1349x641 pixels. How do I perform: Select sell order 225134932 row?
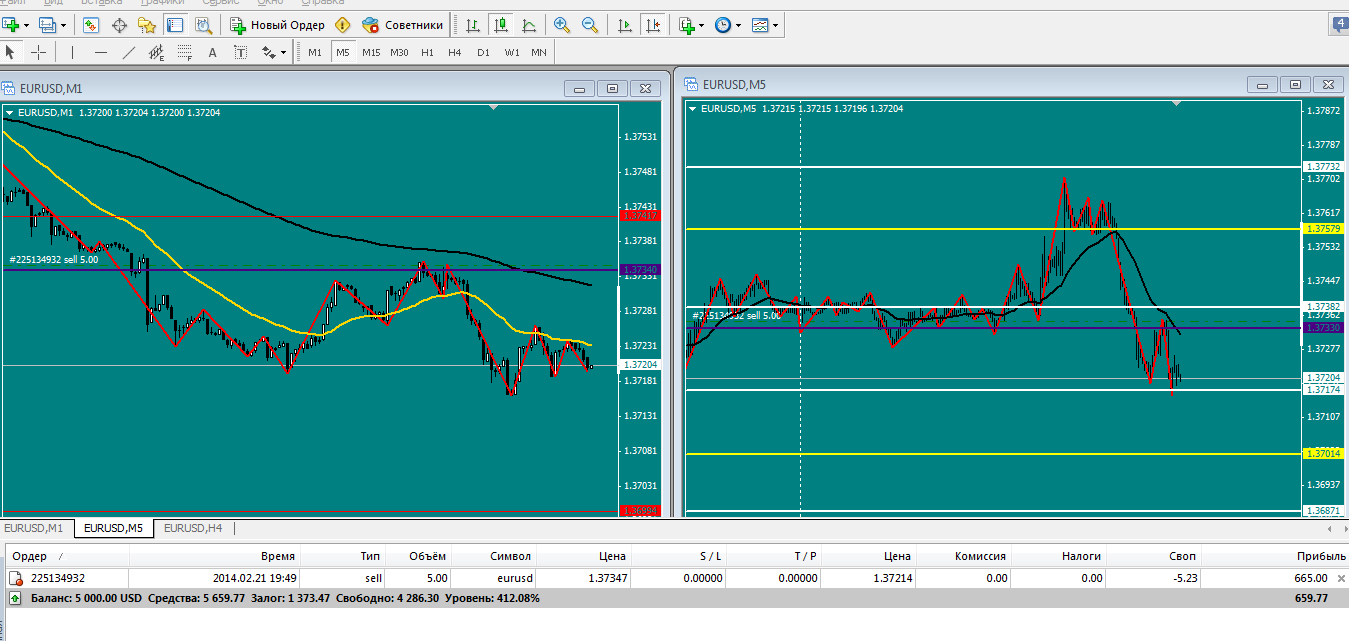click(674, 578)
